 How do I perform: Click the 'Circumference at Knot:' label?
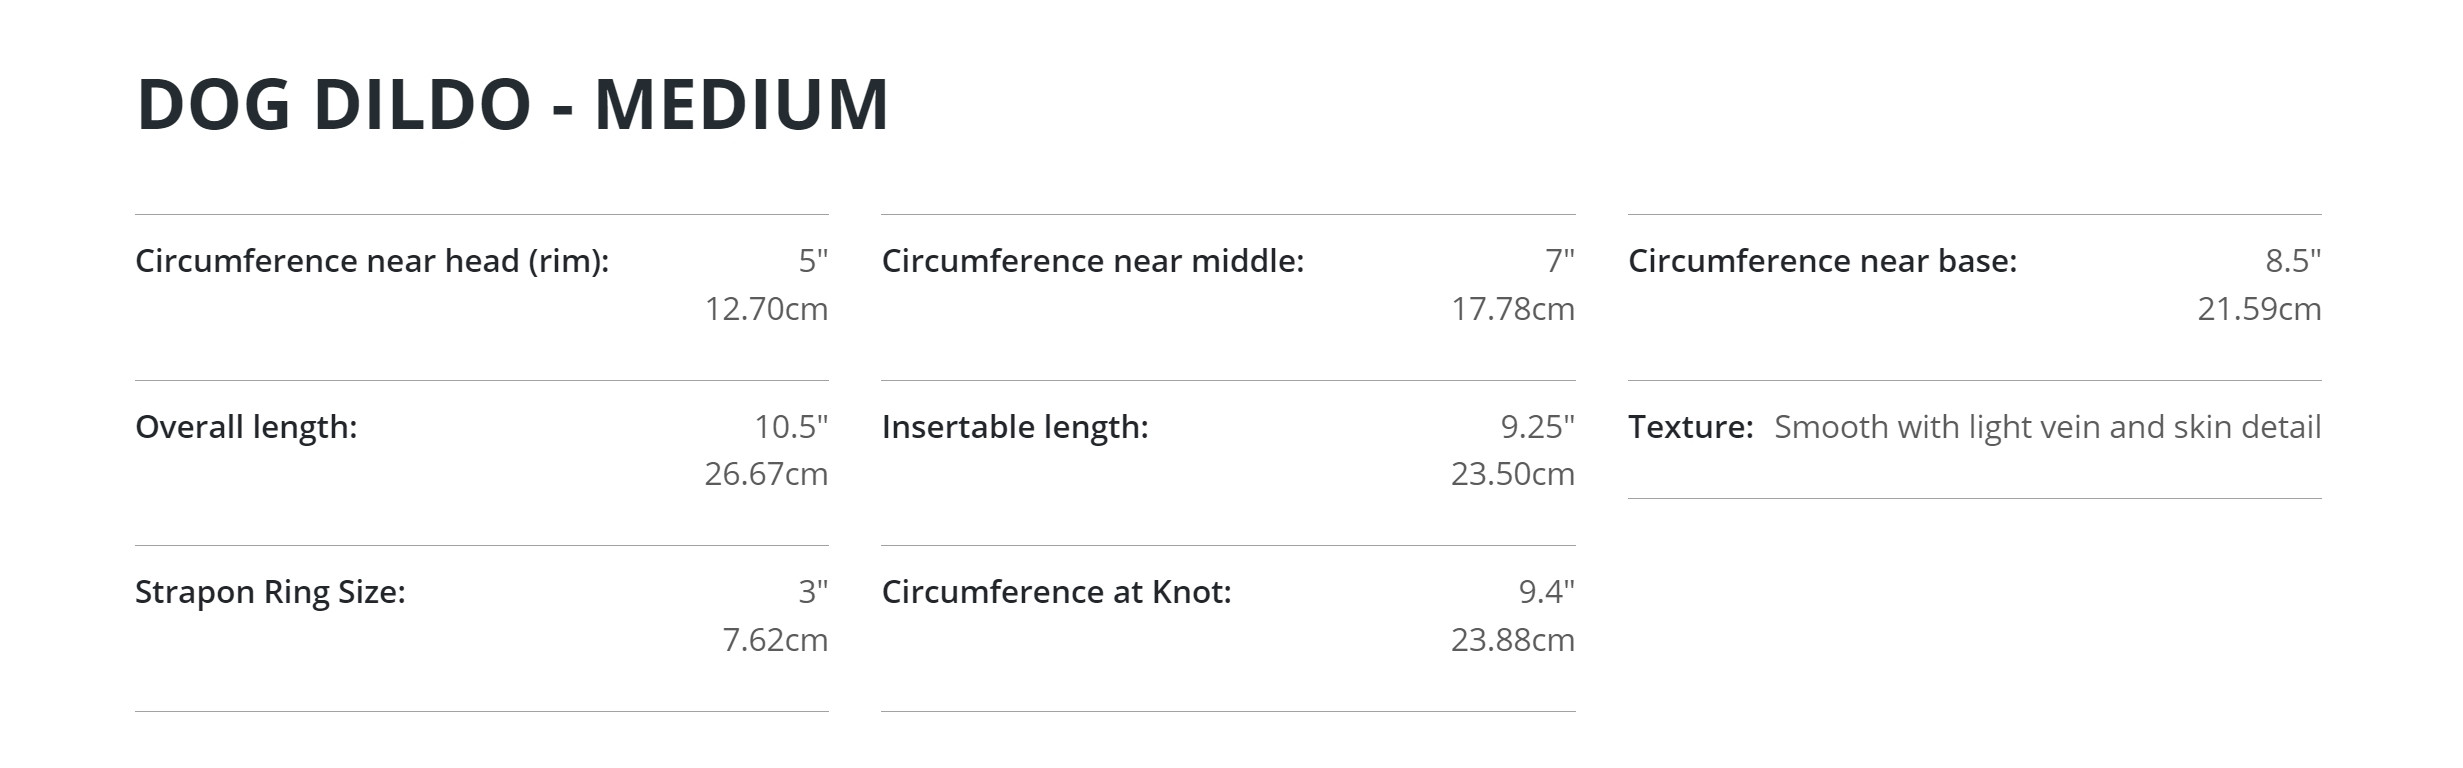pos(1056,592)
